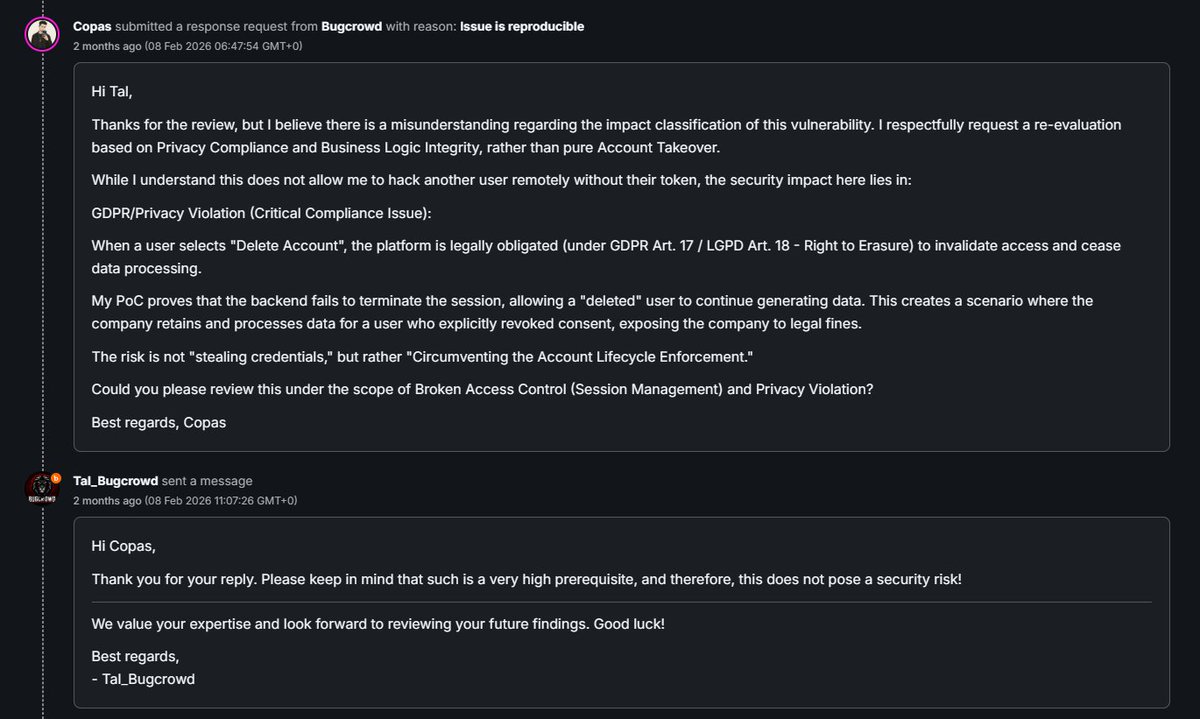Open Copas's profile avatar
The image size is (1200, 719).
tap(42, 34)
